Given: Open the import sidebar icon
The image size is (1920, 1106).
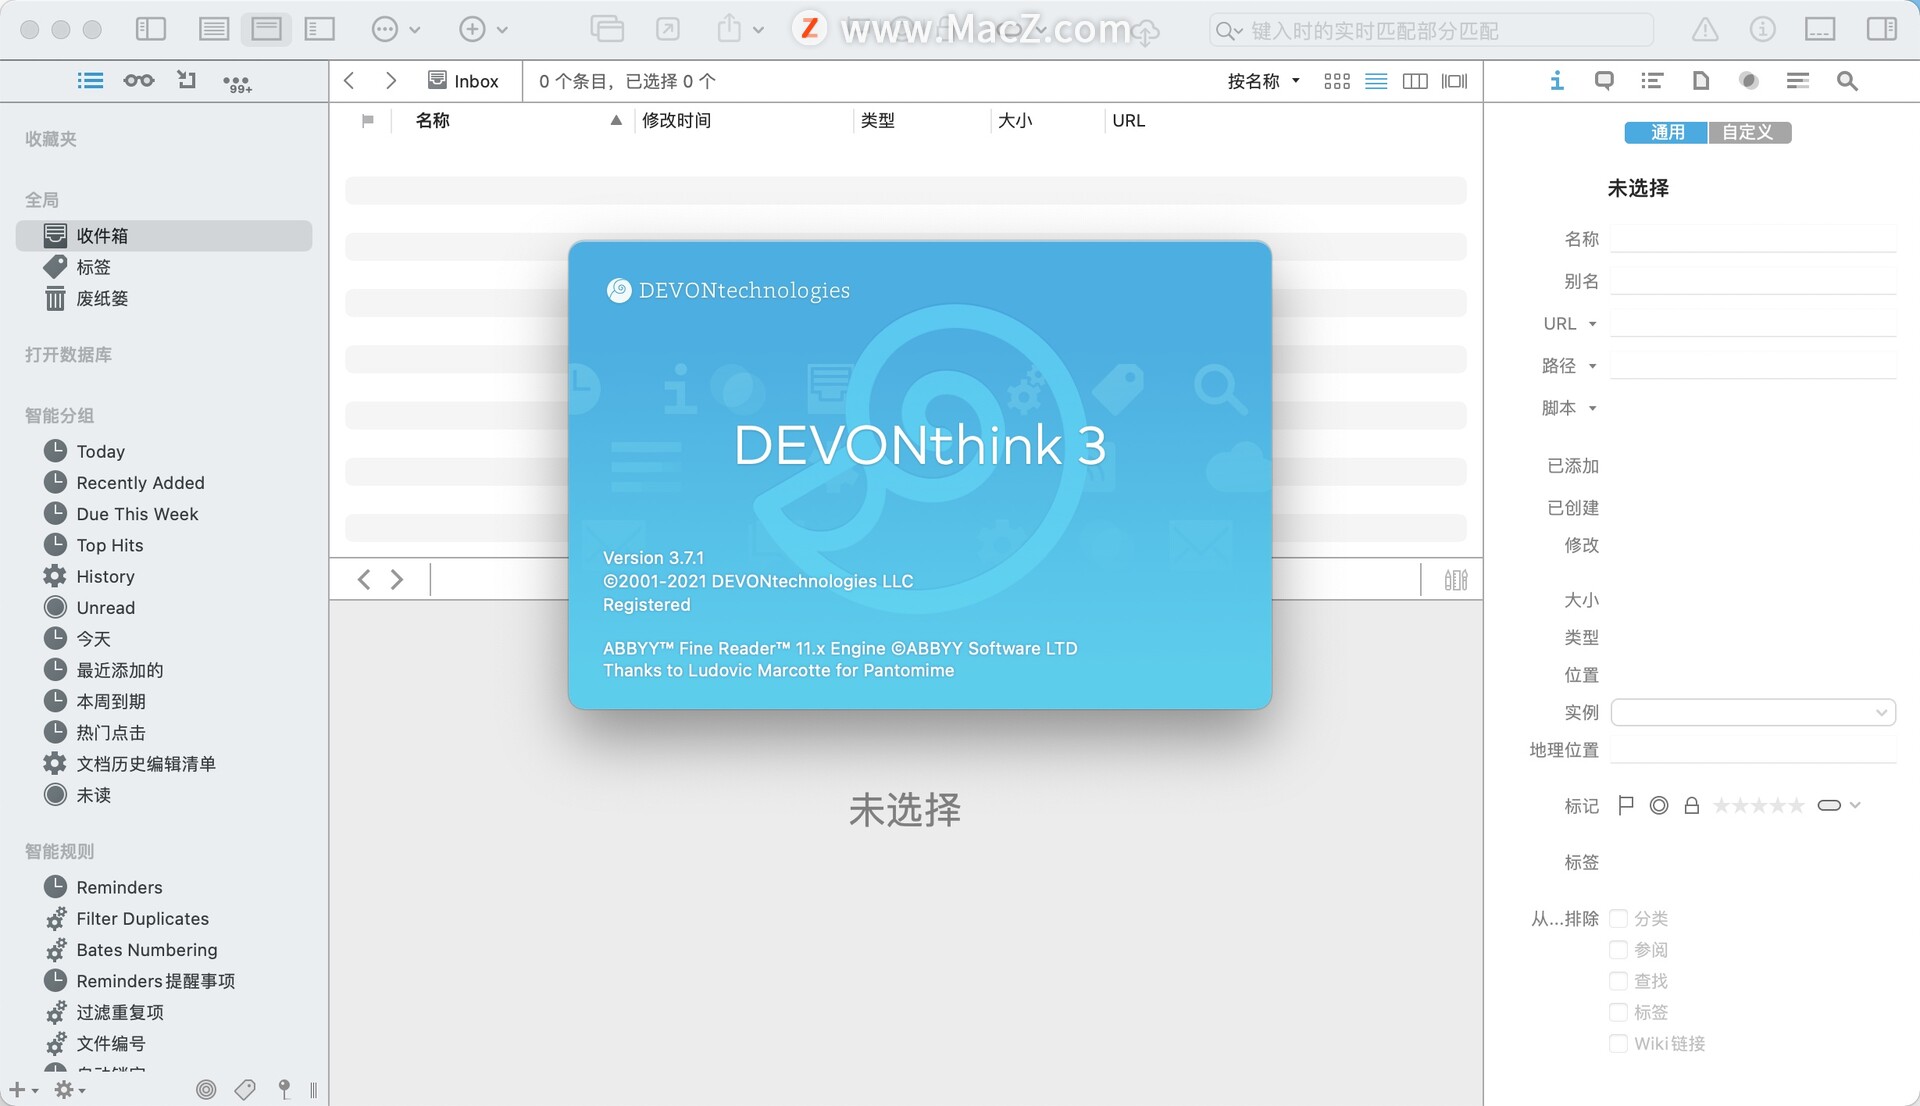Looking at the screenshot, I should click(x=187, y=80).
